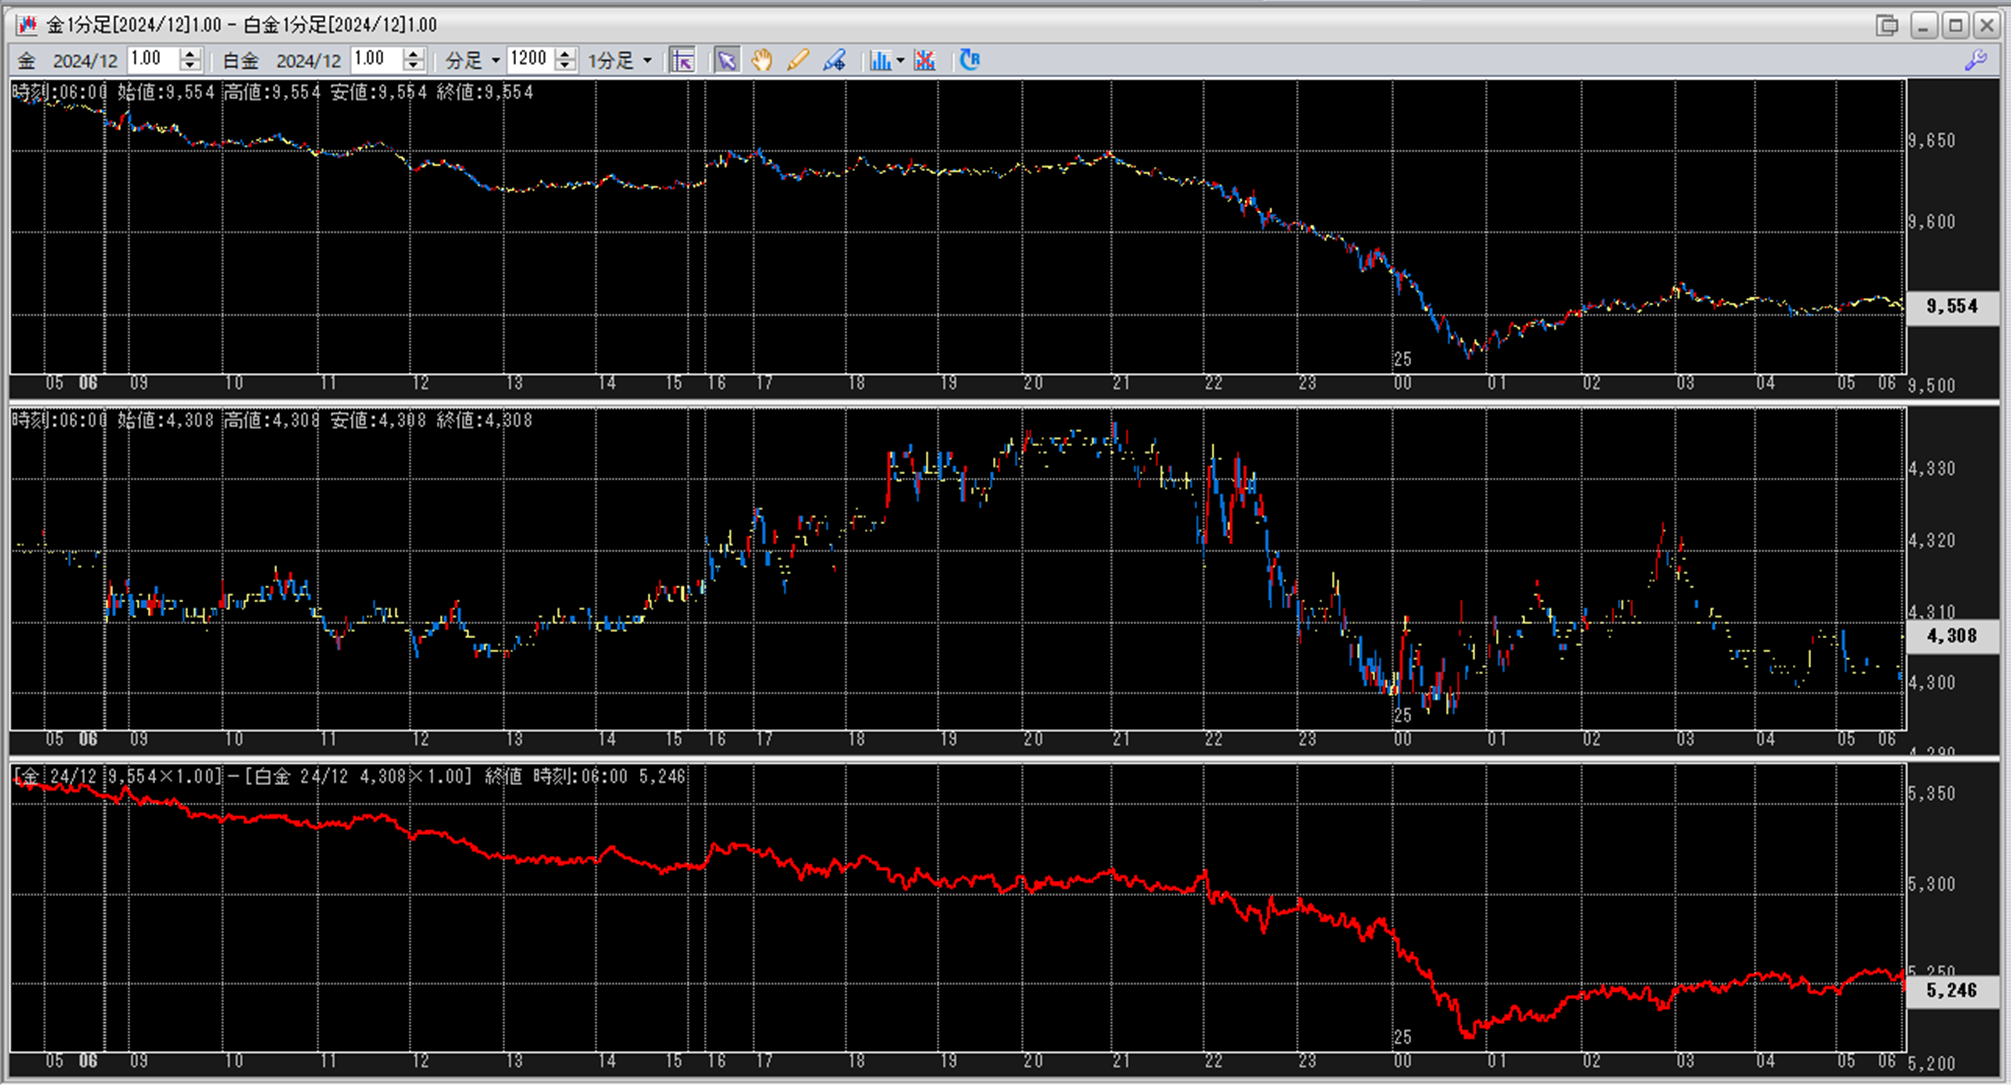Click the restore window icon in title bar
Screen dimensions: 2011x1086
pyautogui.click(x=1886, y=25)
